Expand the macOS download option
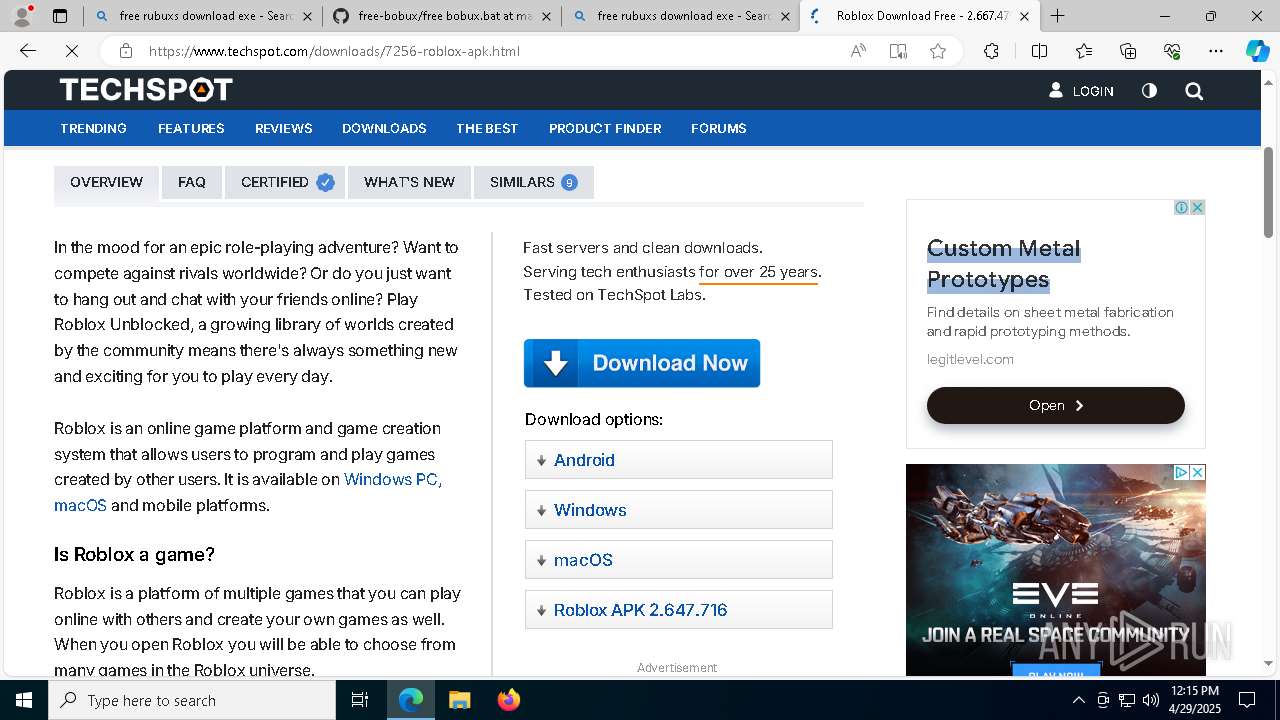The width and height of the screenshot is (1280, 720). 678,560
